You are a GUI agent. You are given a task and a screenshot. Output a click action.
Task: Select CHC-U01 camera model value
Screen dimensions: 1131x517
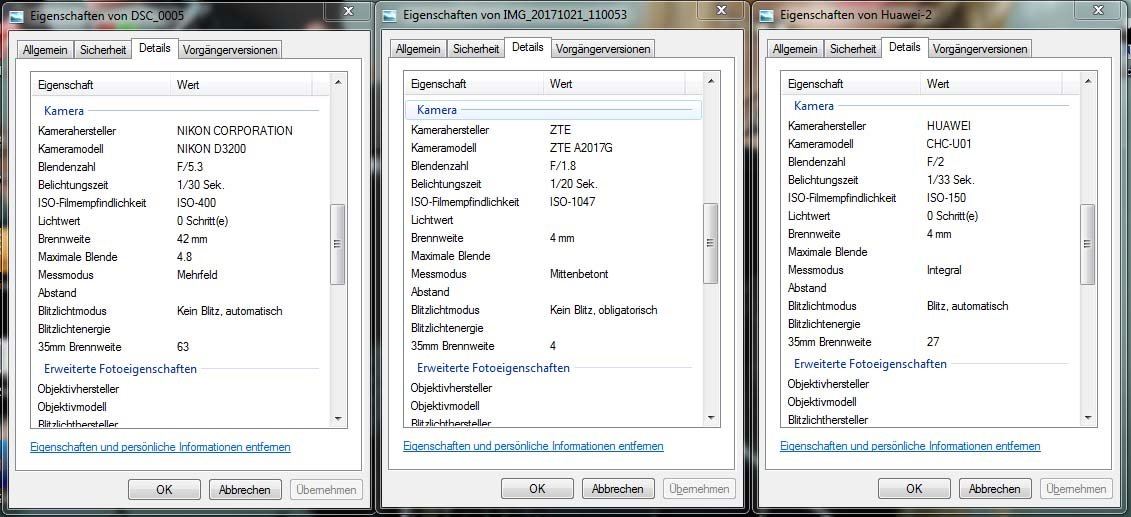[x=949, y=143]
